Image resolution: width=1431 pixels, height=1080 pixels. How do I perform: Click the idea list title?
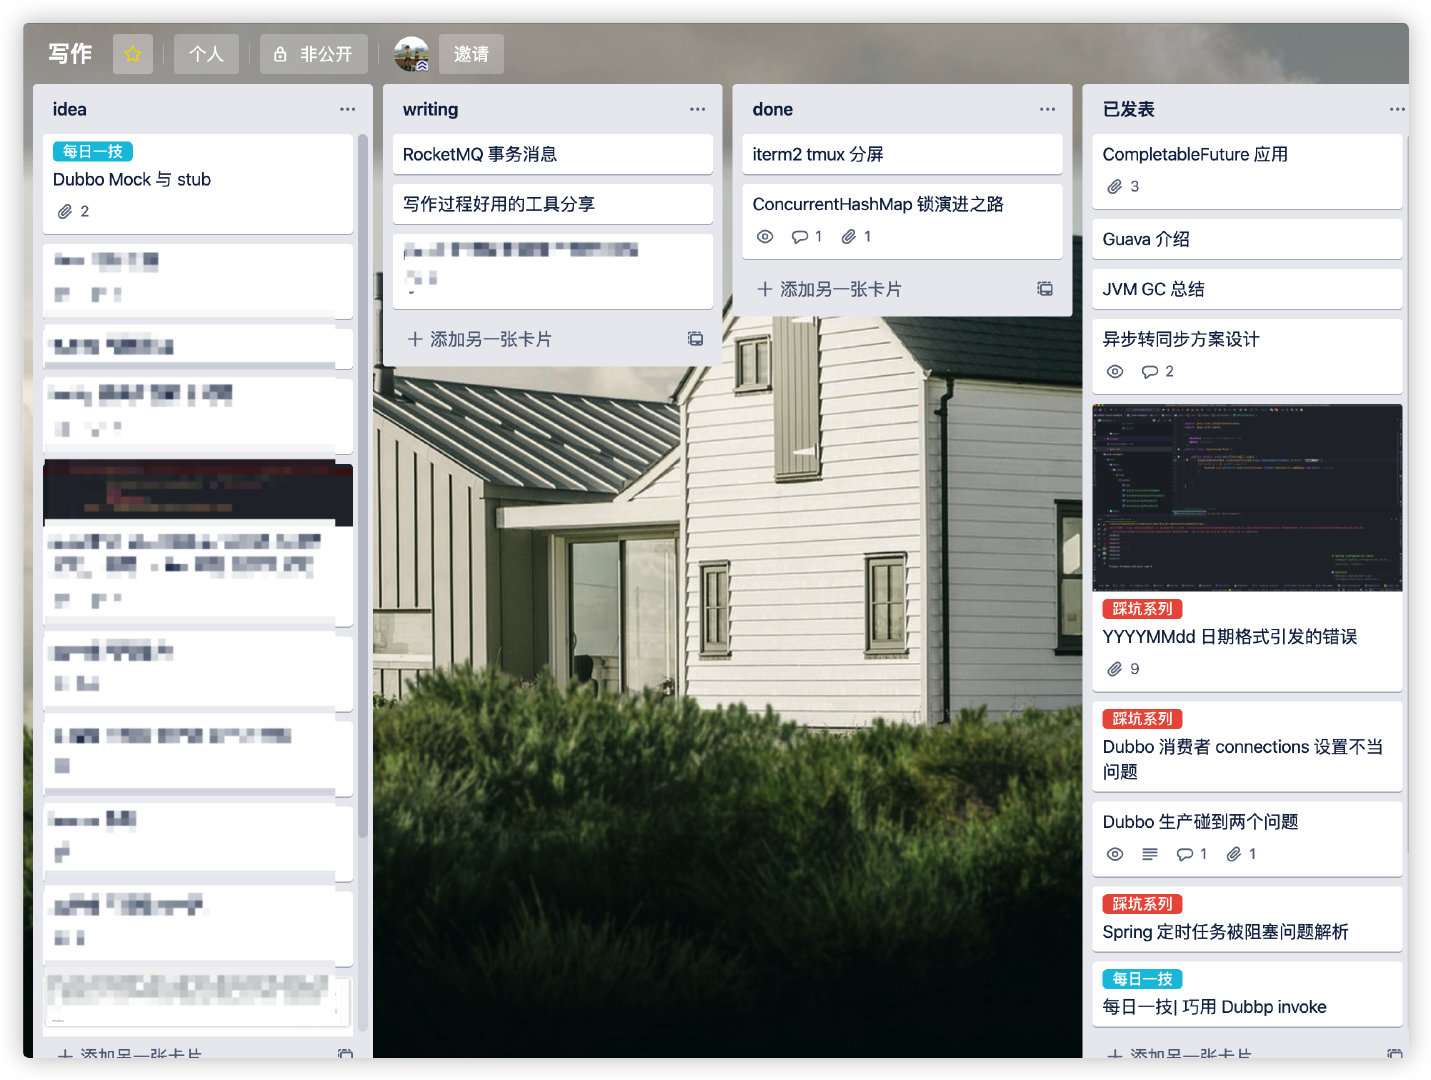(70, 109)
